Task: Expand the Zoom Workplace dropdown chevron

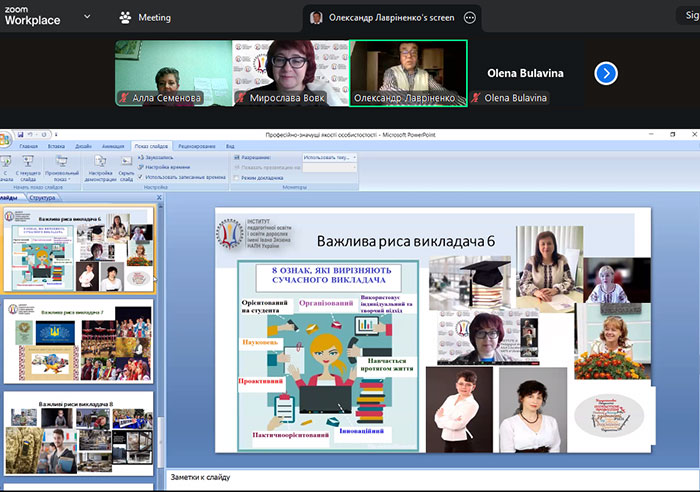Action: pyautogui.click(x=87, y=17)
